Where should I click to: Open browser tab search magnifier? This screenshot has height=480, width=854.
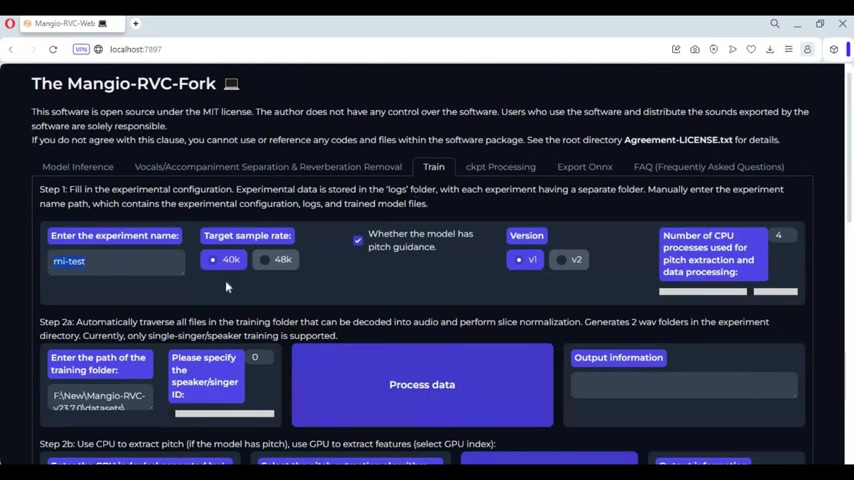774,23
